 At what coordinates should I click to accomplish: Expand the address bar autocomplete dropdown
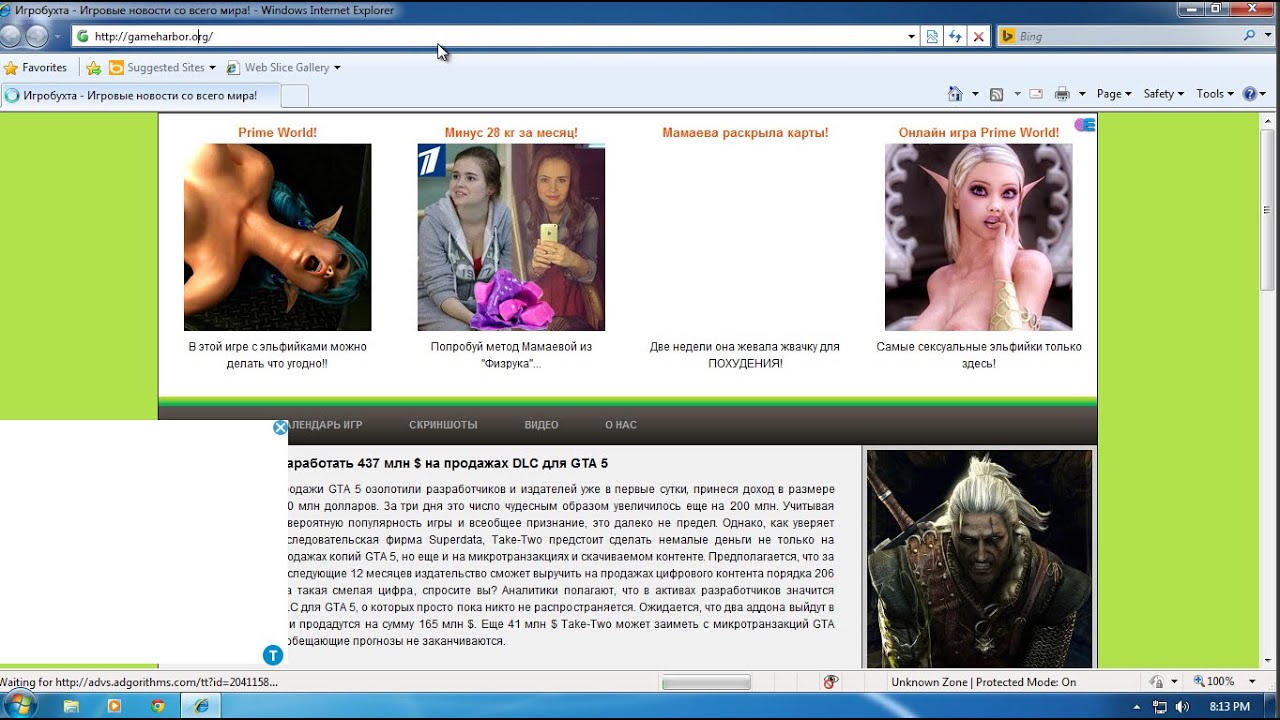point(911,36)
